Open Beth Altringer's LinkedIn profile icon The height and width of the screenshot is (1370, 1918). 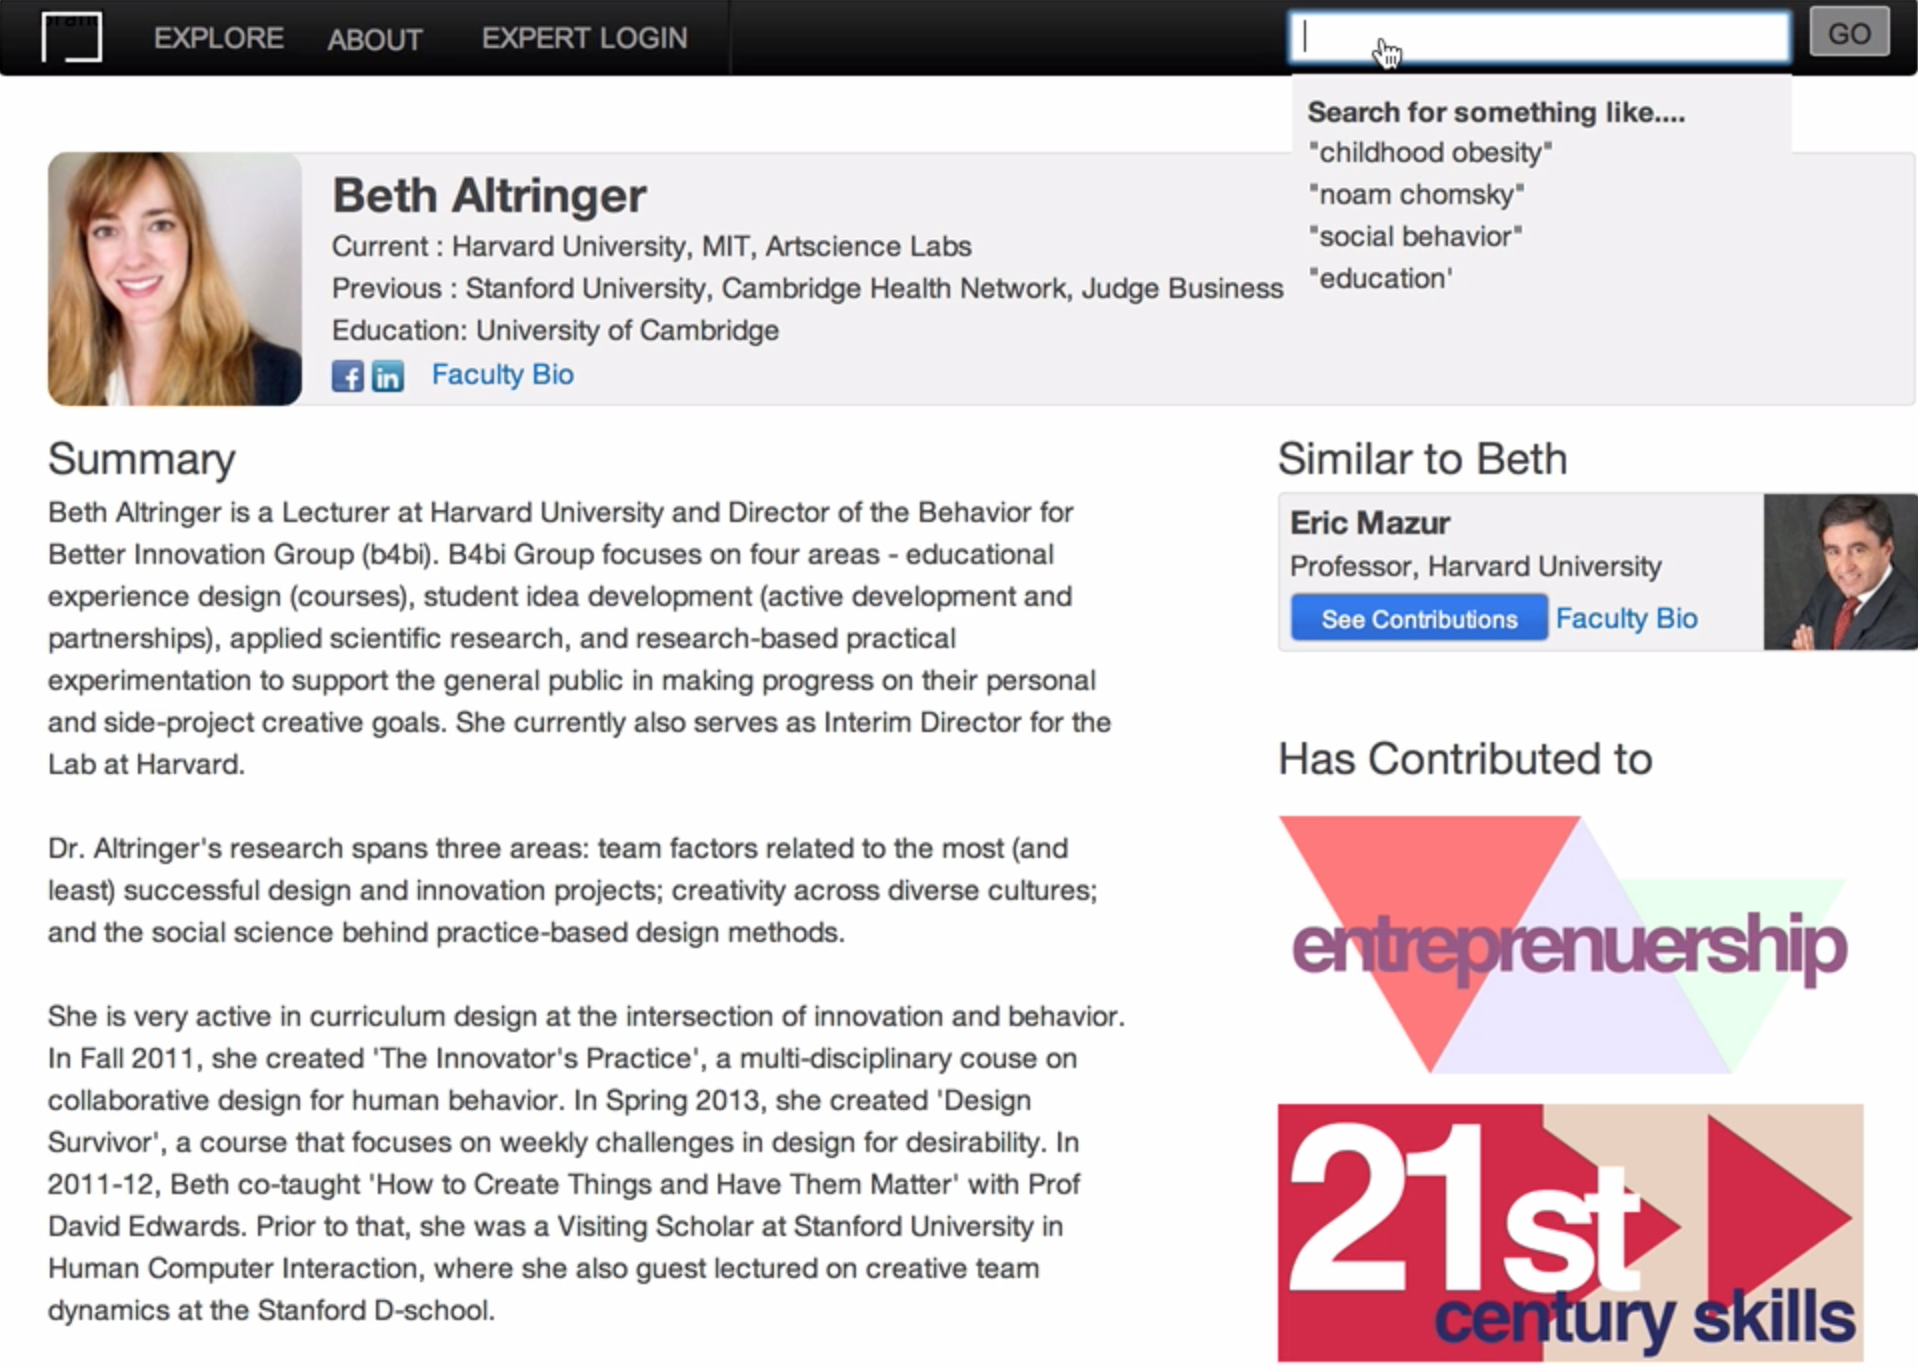(388, 376)
